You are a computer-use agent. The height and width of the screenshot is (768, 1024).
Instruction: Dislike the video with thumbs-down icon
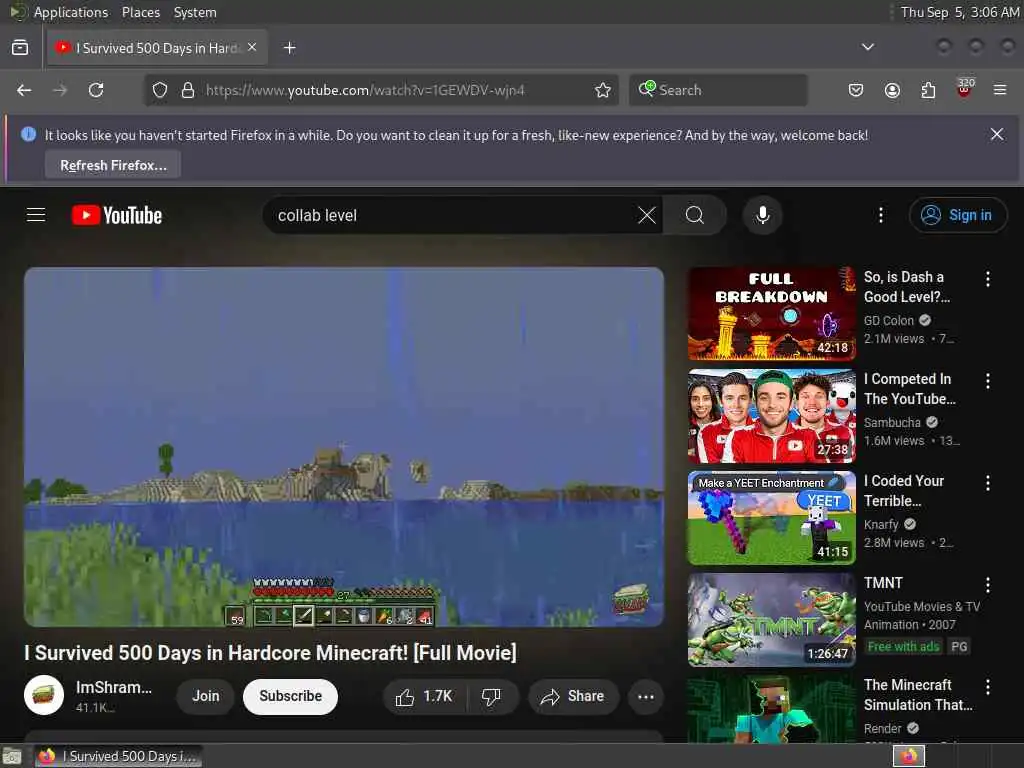(492, 696)
